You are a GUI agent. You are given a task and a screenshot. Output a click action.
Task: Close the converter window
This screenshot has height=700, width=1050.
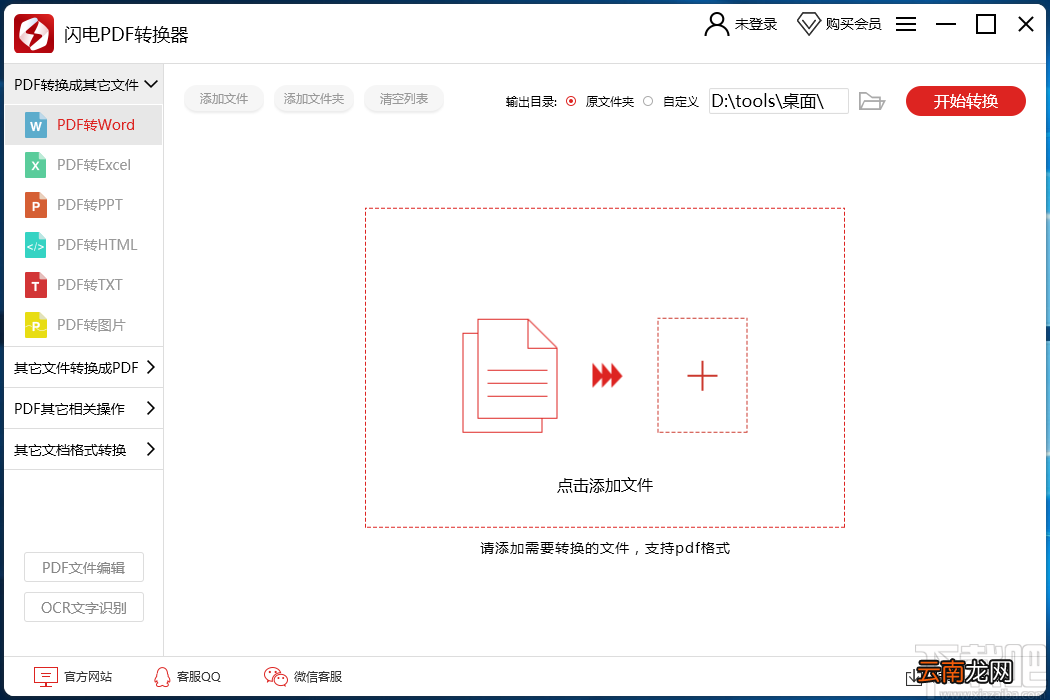coord(1025,24)
